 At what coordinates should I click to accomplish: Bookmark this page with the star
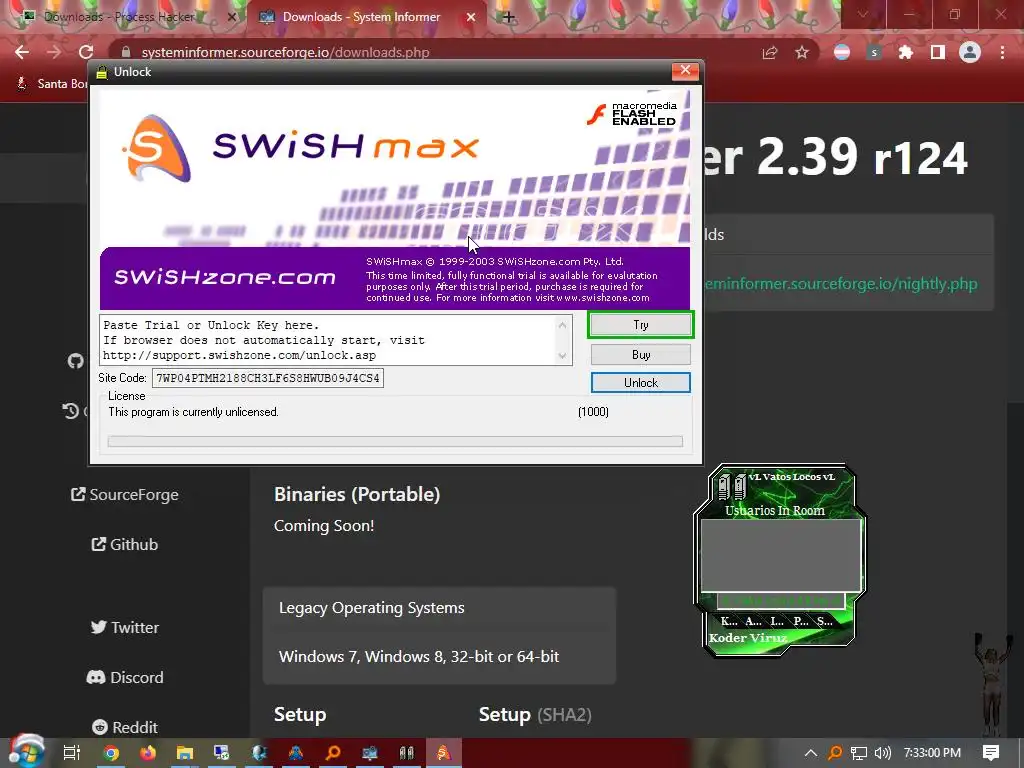[x=802, y=52]
